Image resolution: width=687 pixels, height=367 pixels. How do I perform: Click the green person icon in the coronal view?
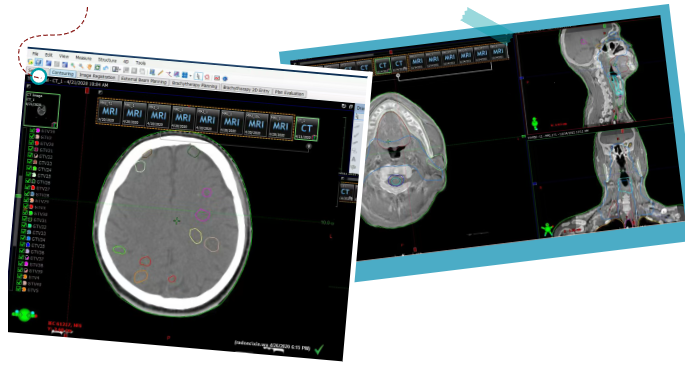pyautogui.click(x=547, y=229)
